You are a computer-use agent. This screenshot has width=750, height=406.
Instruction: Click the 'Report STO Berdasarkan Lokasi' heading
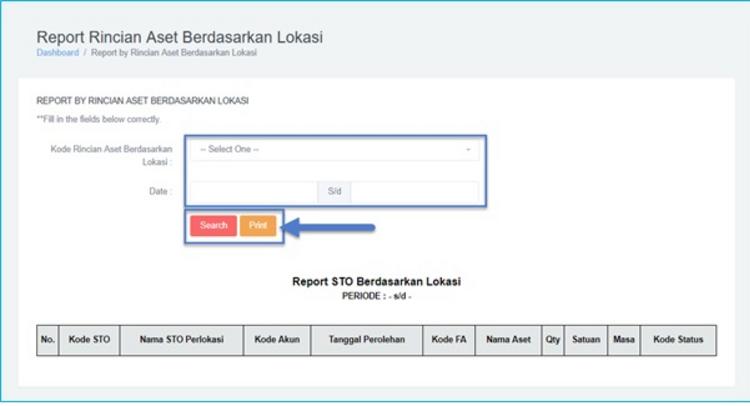pyautogui.click(x=376, y=282)
